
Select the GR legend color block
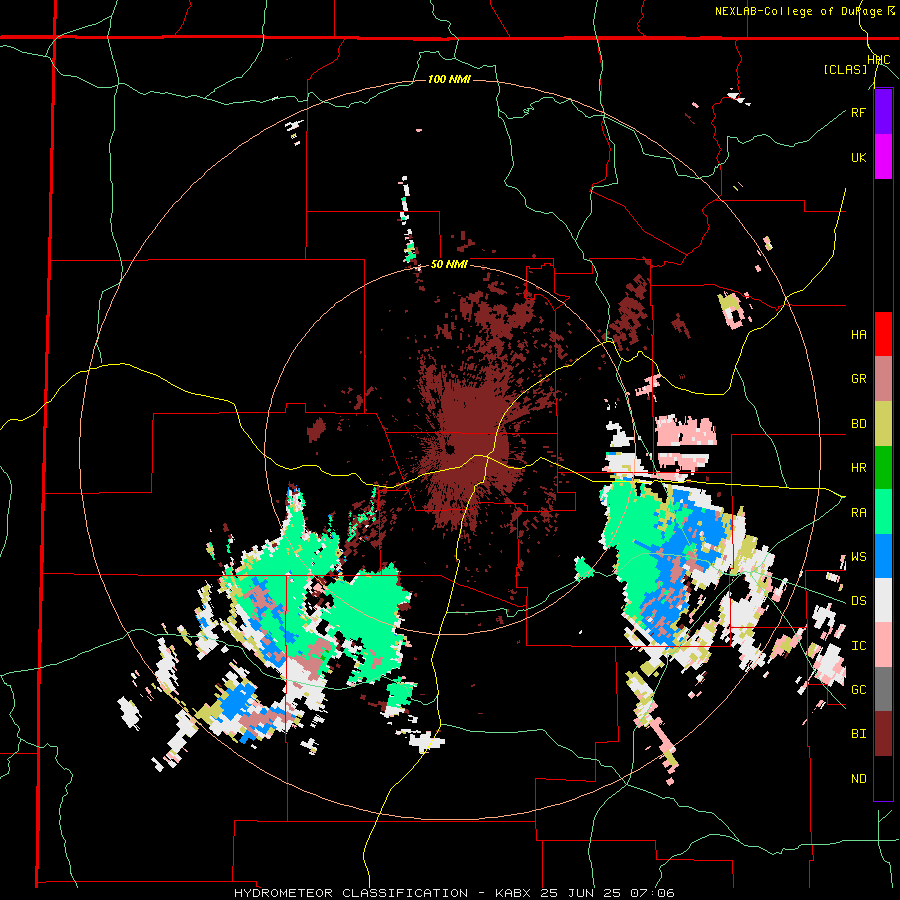(x=883, y=379)
